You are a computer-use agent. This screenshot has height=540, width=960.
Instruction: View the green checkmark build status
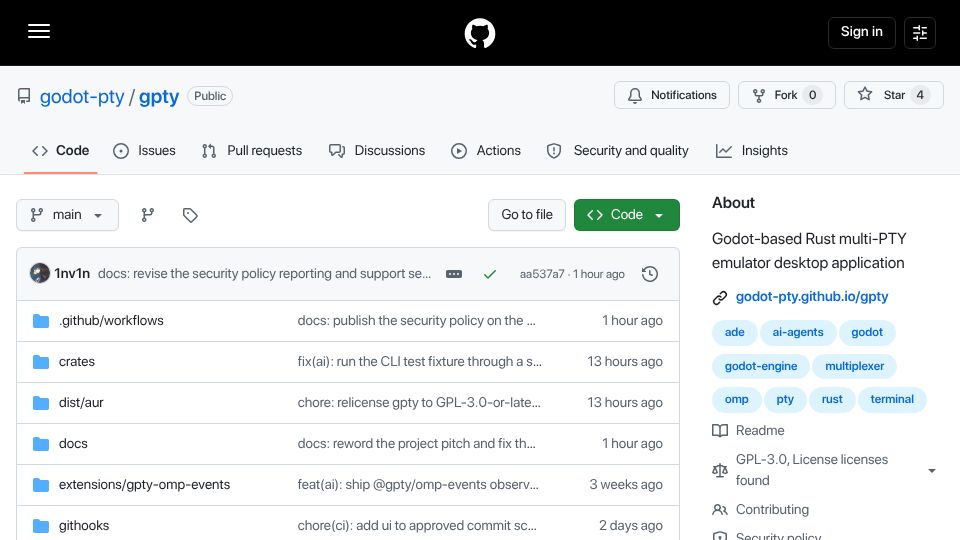tap(490, 274)
